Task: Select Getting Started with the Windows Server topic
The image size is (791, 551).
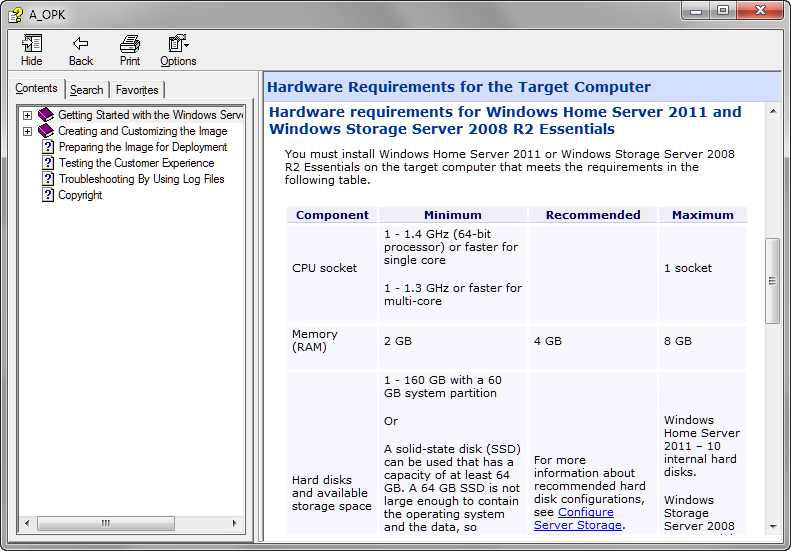Action: point(150,115)
